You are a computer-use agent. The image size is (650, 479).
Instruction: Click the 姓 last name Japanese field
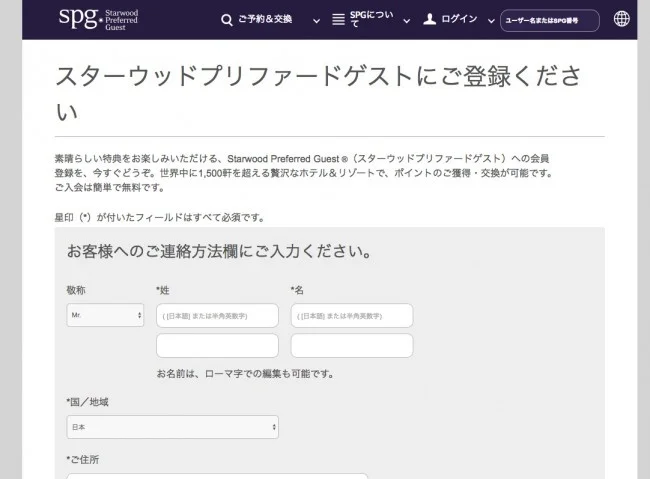[217, 315]
